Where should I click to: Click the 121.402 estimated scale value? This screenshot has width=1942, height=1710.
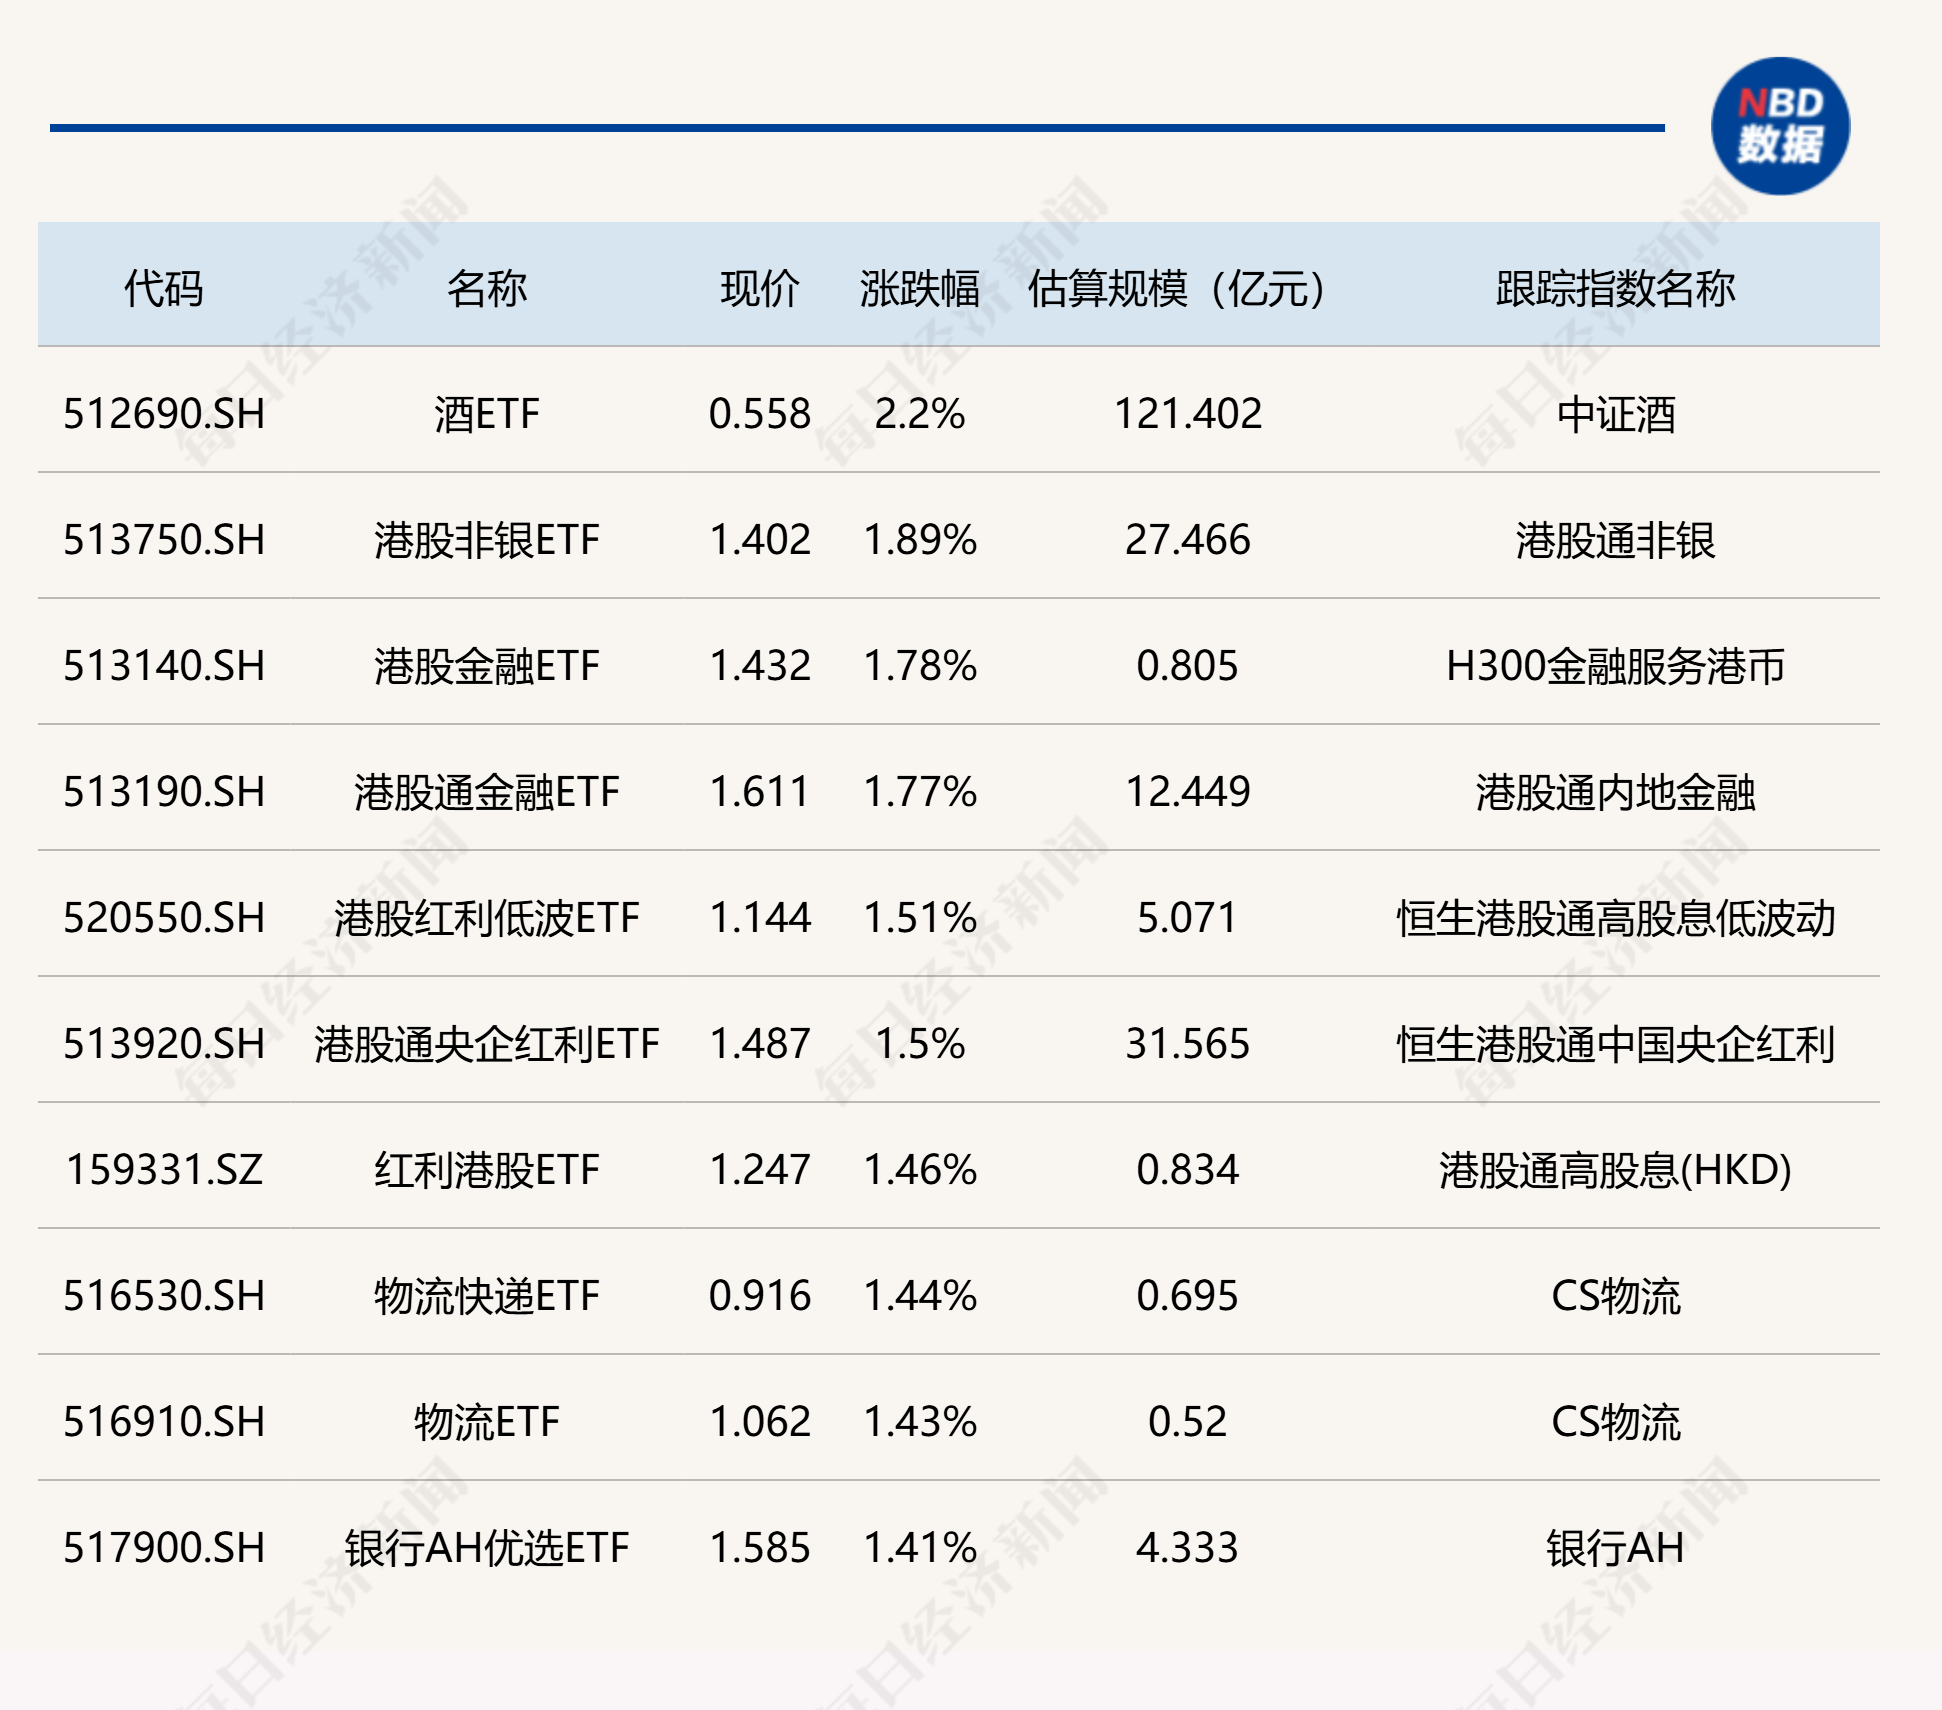pos(1187,413)
